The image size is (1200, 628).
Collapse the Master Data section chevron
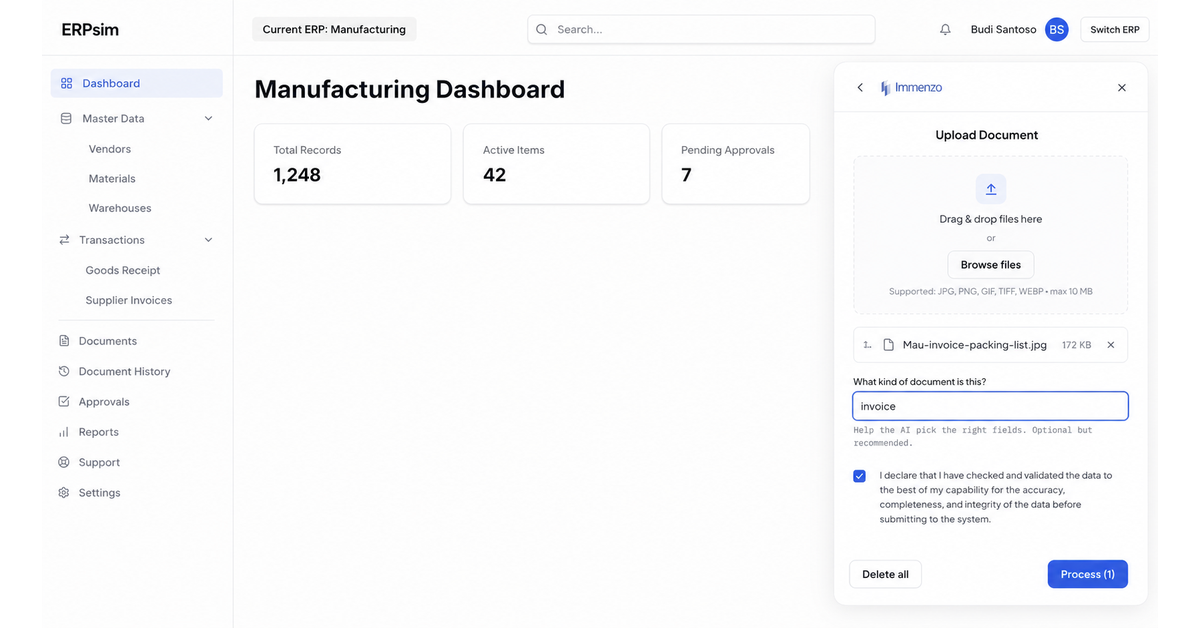208,118
